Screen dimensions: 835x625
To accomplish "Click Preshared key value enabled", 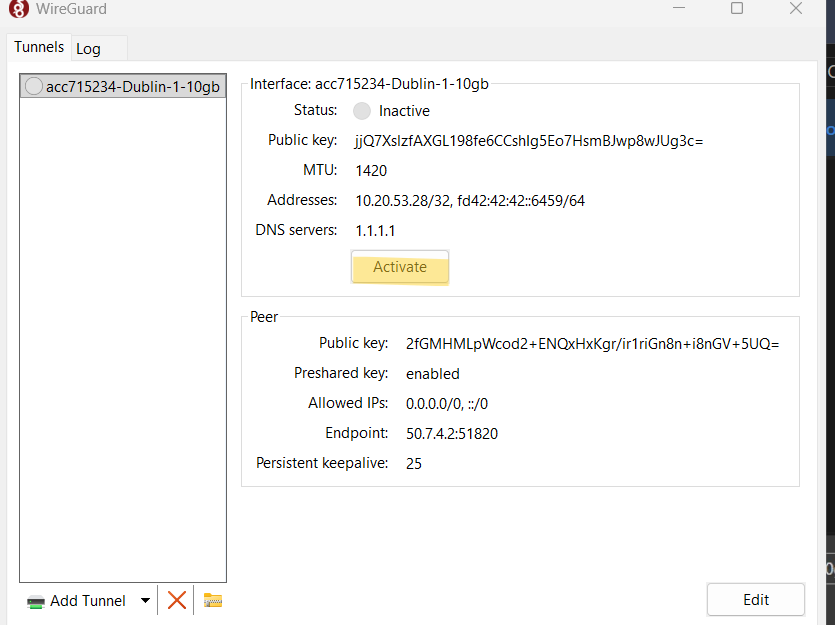I will 432,374.
